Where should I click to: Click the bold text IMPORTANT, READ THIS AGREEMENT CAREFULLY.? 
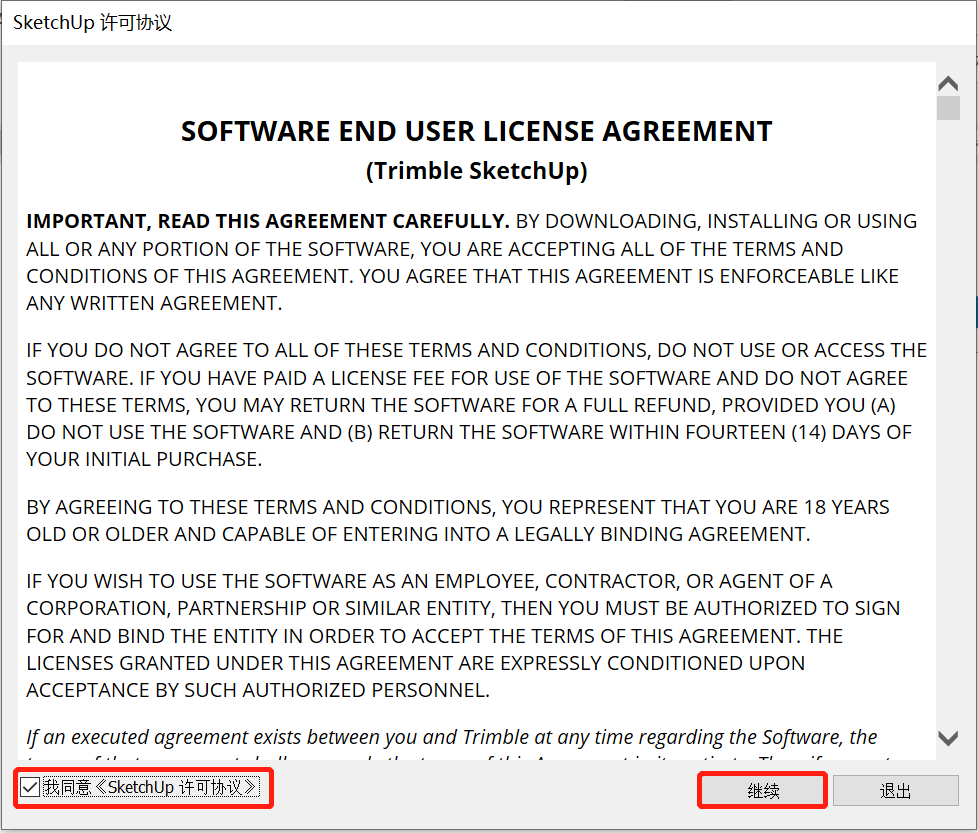point(268,221)
